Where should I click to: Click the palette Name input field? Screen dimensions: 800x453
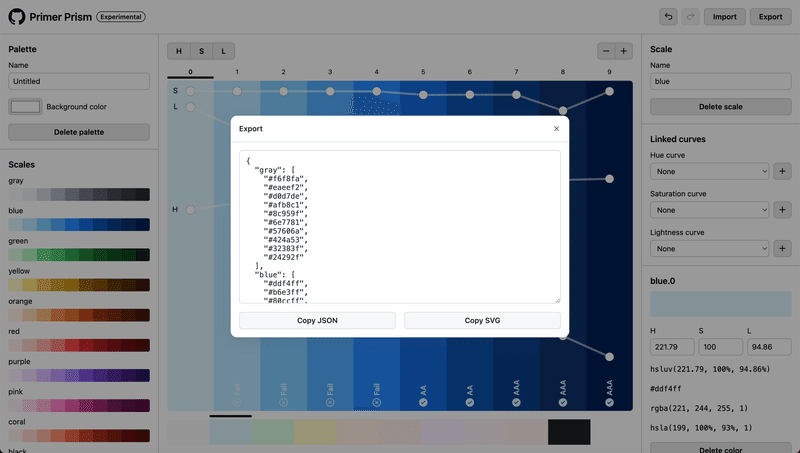79,81
